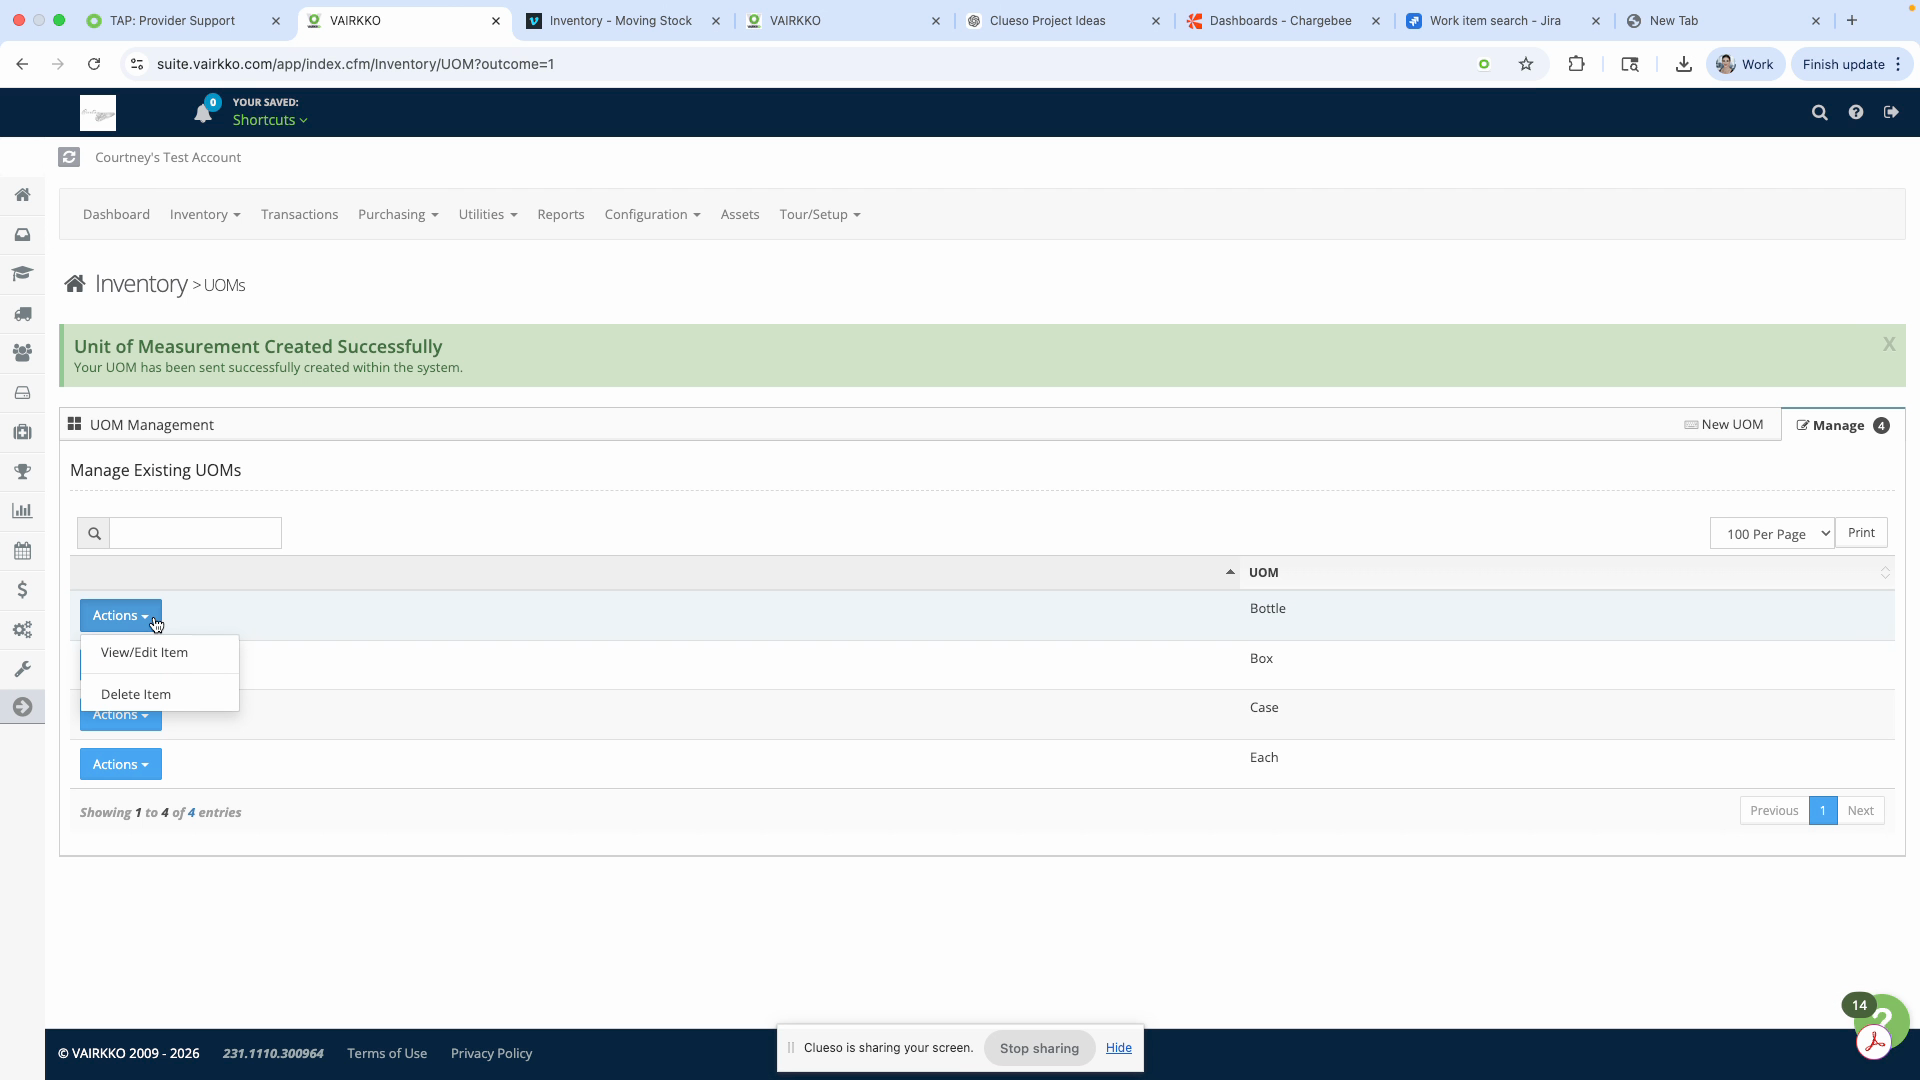Open the notifications bell
1920x1080 pixels.
[x=203, y=113]
